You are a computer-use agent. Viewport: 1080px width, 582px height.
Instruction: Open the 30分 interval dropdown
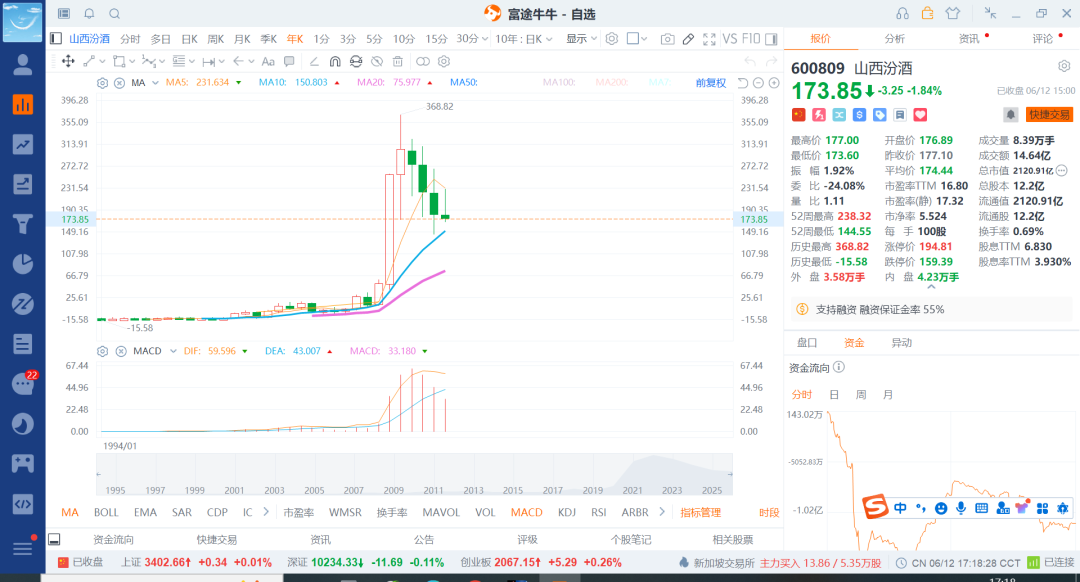(x=472, y=39)
